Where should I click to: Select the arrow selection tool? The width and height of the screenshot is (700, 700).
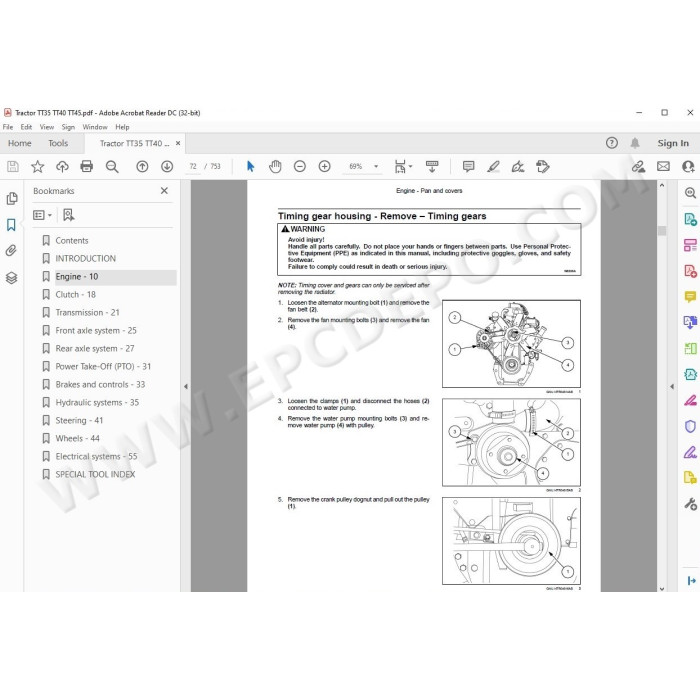tap(250, 167)
